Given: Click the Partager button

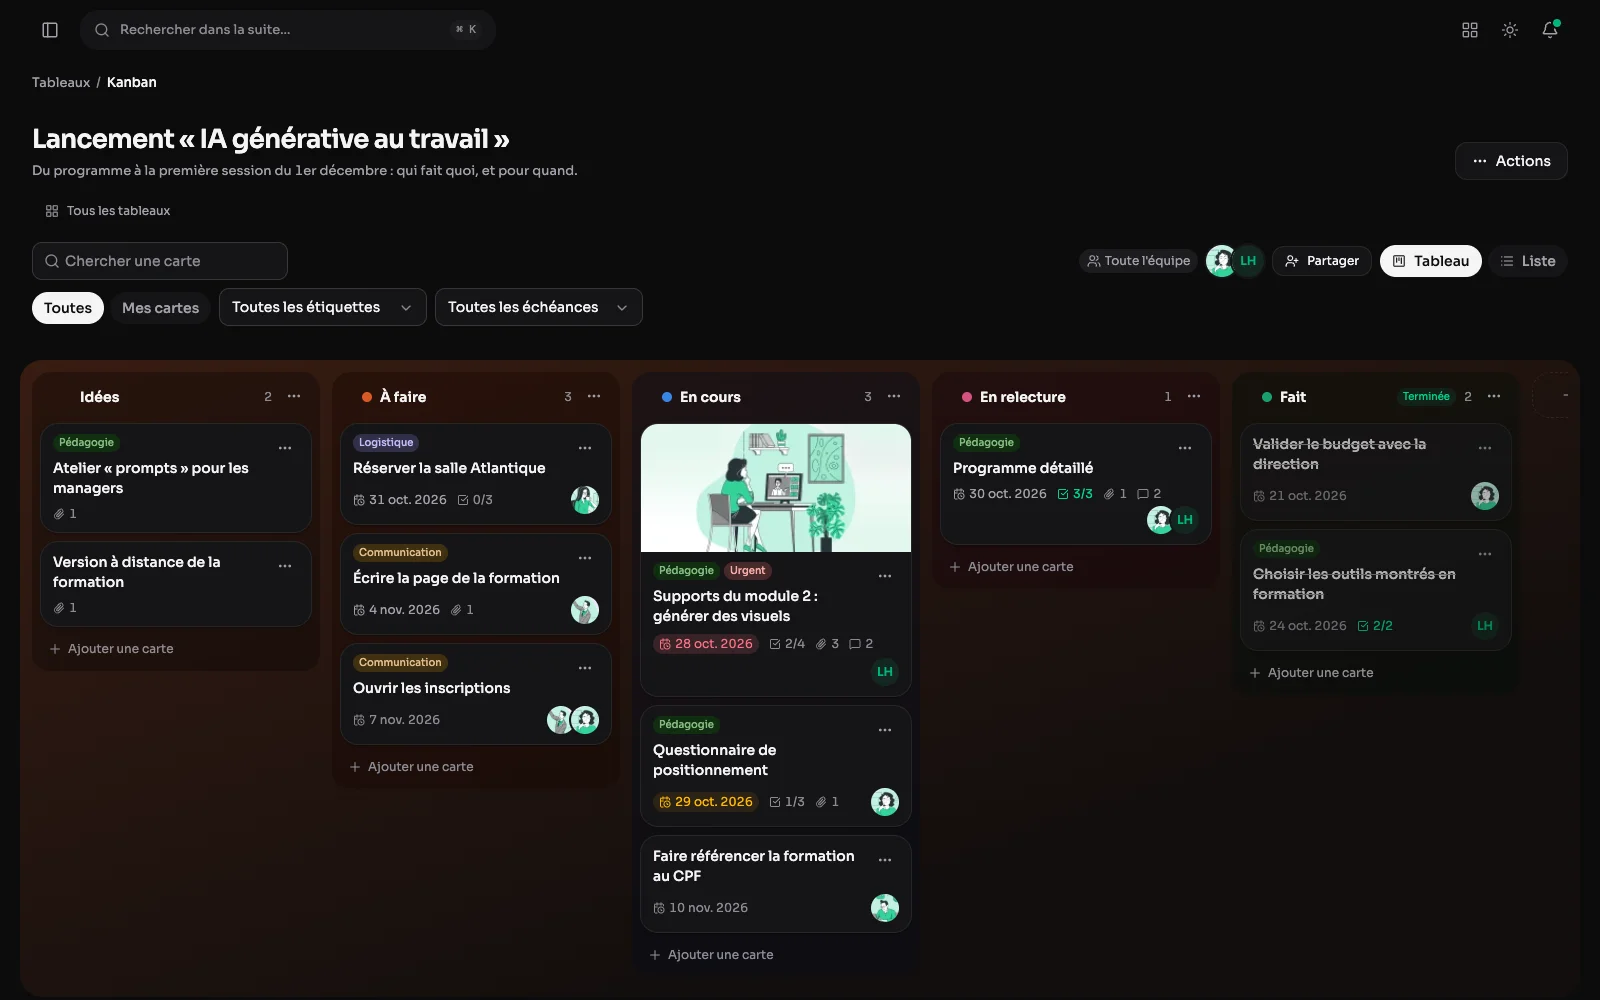Looking at the screenshot, I should click(x=1322, y=261).
